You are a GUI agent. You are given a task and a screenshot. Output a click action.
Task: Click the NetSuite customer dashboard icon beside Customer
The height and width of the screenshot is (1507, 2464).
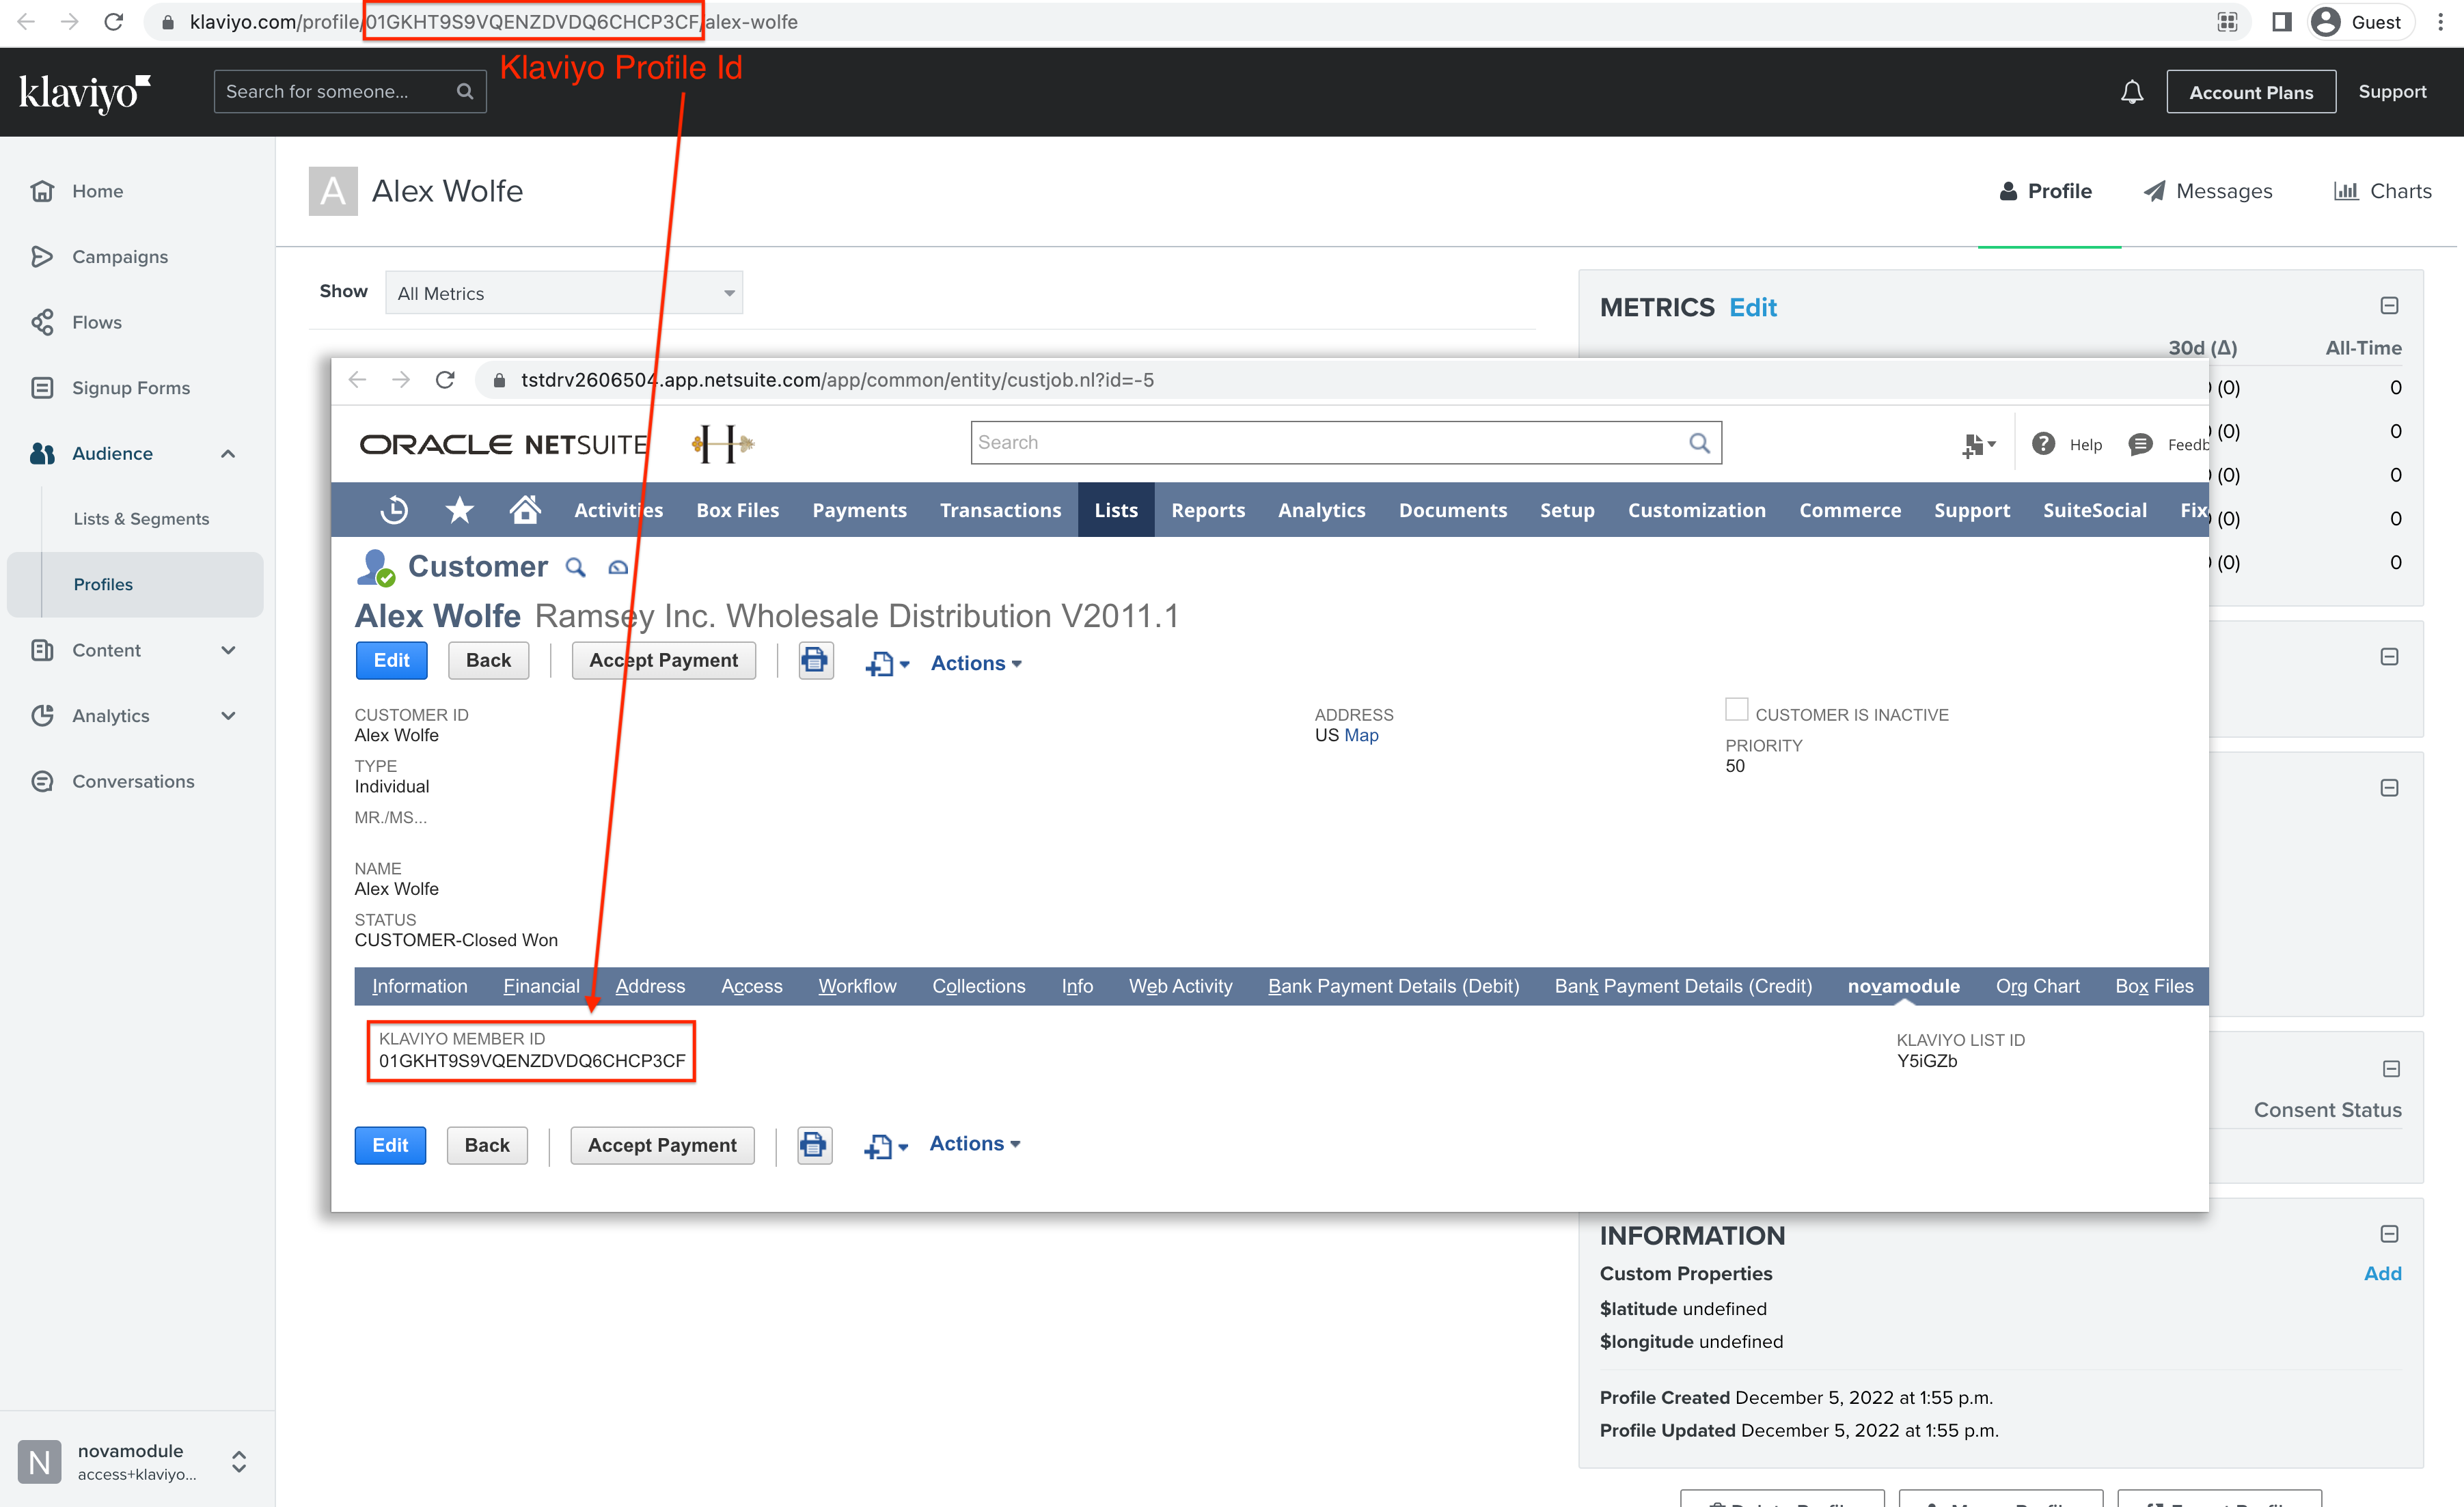click(x=618, y=567)
